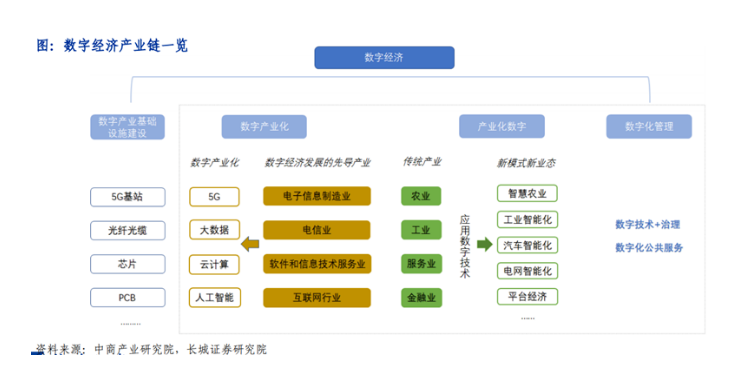This screenshot has width=744, height=366.
Task: Click the blue 数字化公共服务 text
Action: (649, 247)
